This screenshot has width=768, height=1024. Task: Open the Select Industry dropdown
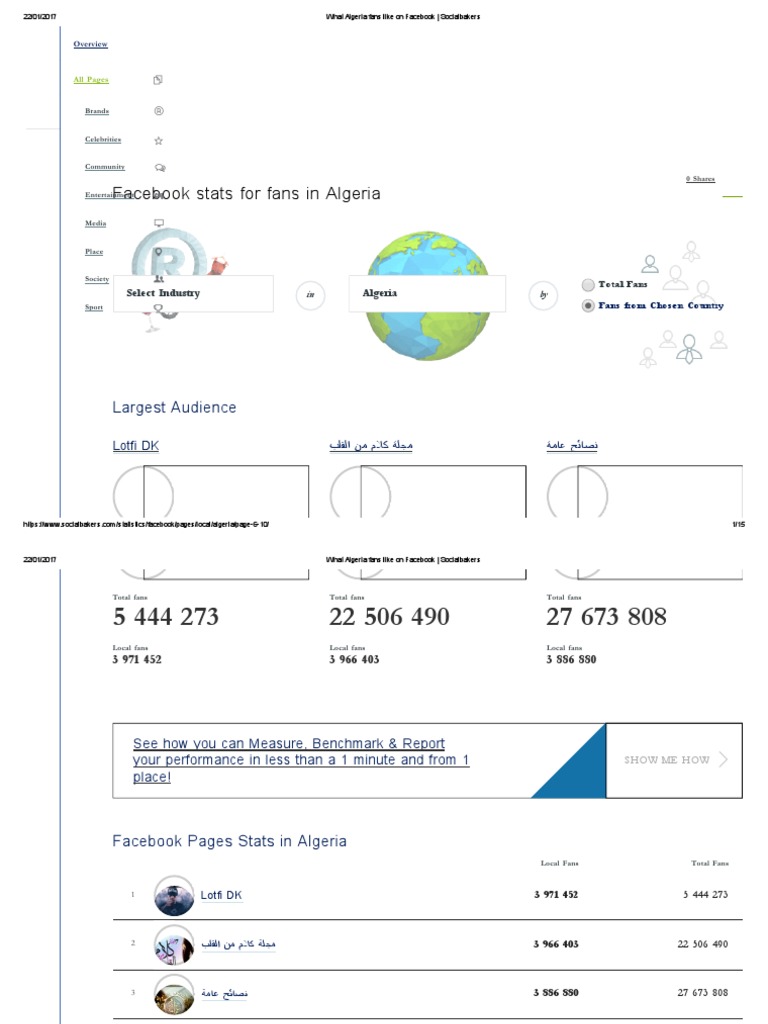pyautogui.click(x=193, y=294)
